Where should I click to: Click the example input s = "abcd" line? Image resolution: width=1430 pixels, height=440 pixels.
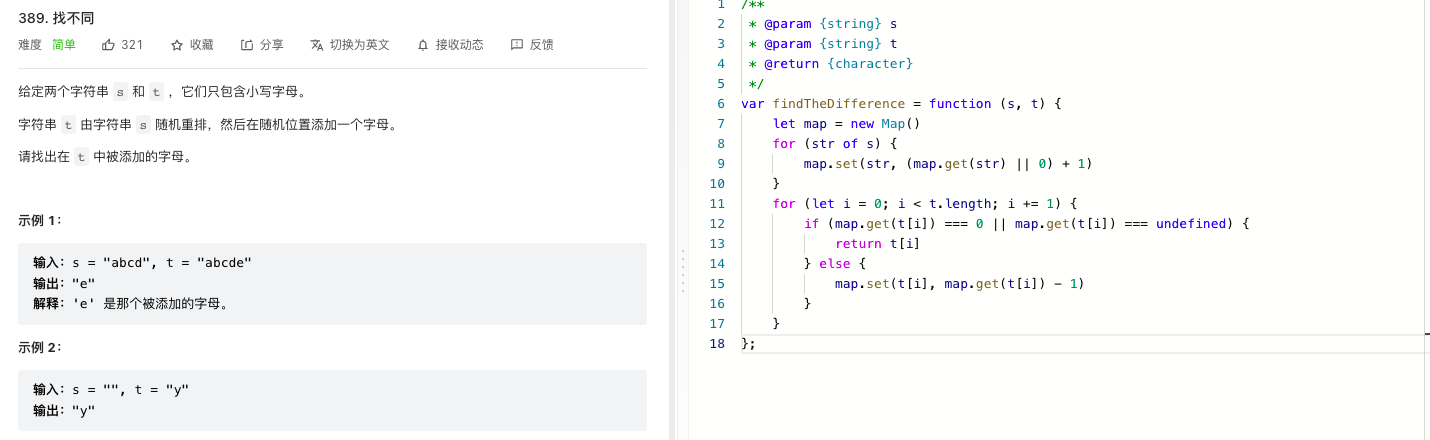pos(142,262)
